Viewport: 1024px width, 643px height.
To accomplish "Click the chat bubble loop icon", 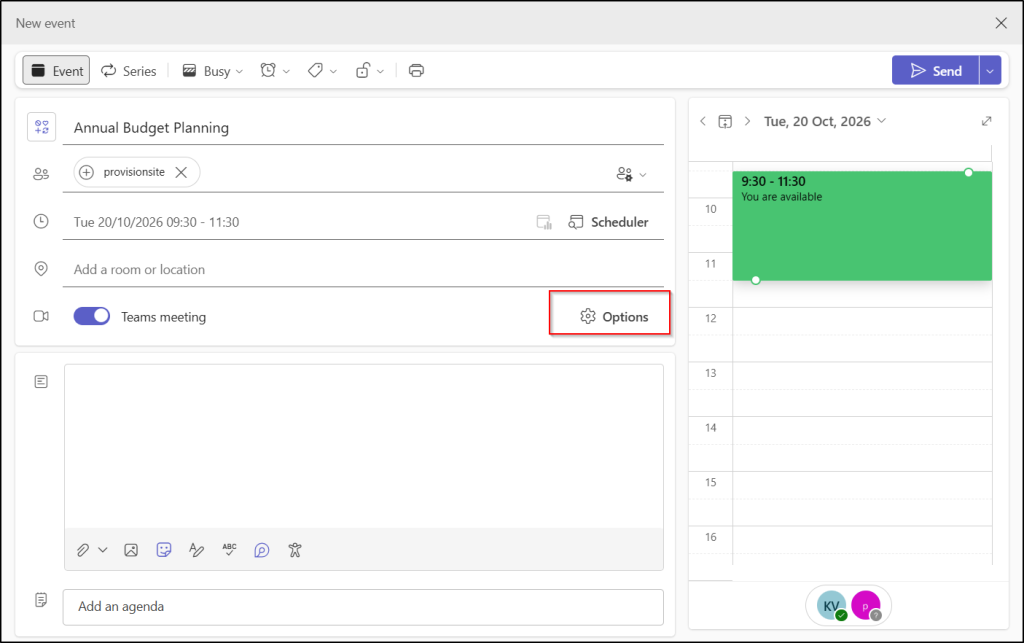I will click(262, 550).
